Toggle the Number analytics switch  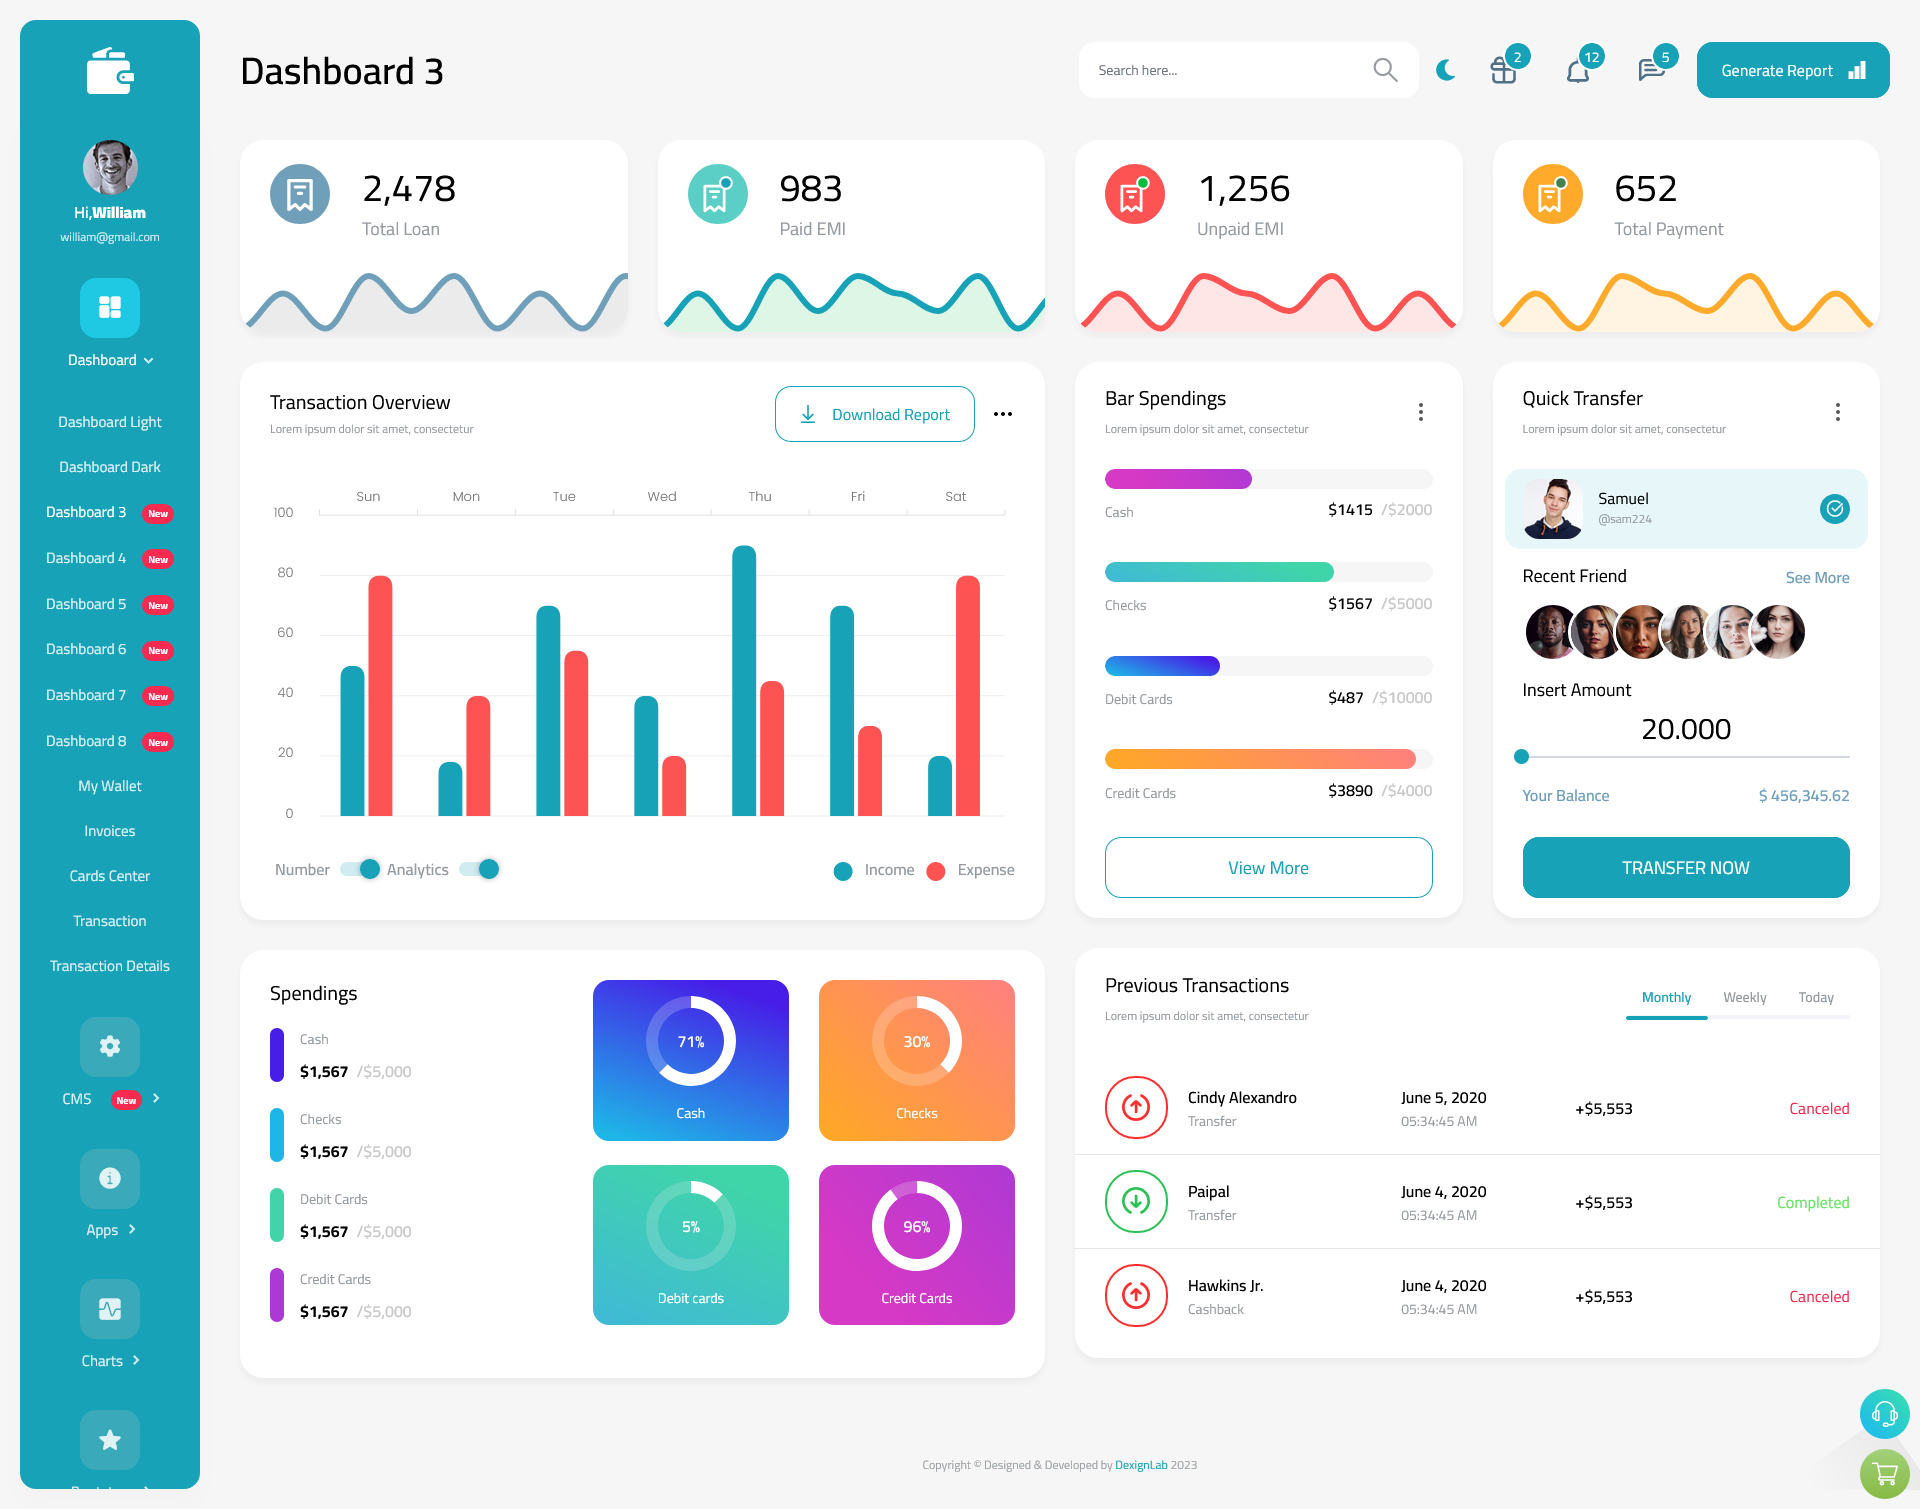point(355,868)
